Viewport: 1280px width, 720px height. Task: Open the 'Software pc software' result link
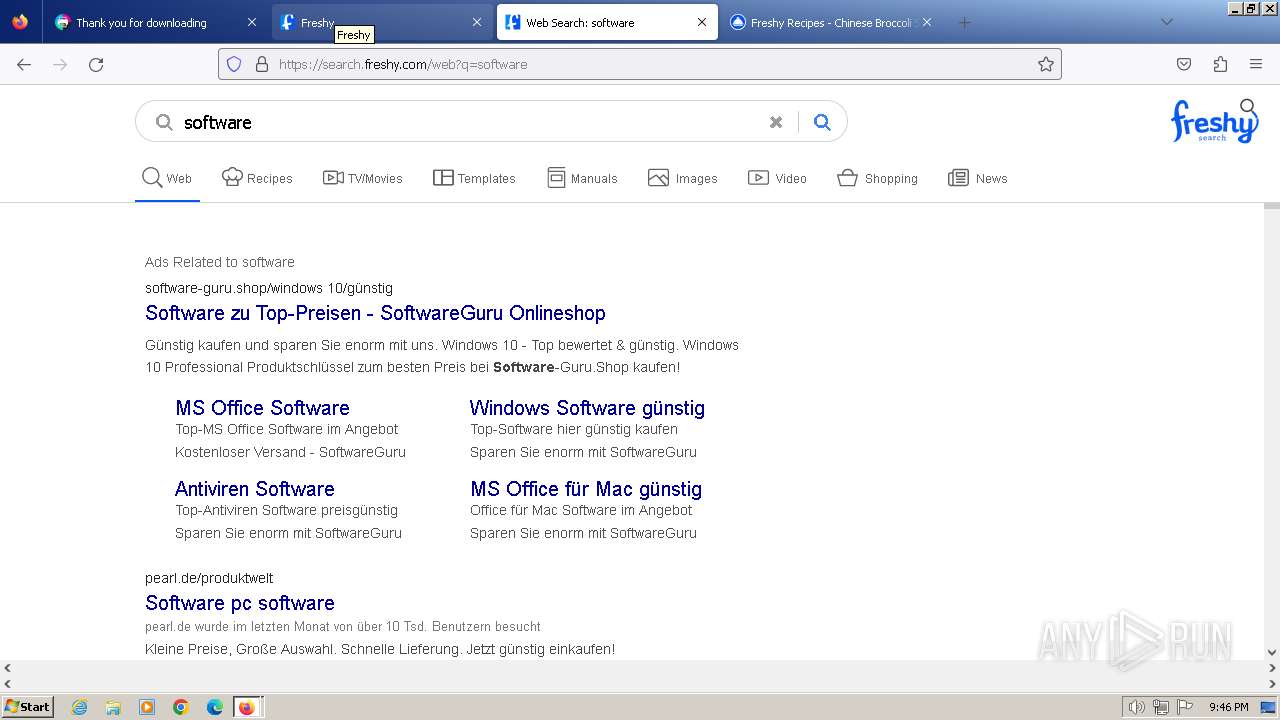coord(240,603)
